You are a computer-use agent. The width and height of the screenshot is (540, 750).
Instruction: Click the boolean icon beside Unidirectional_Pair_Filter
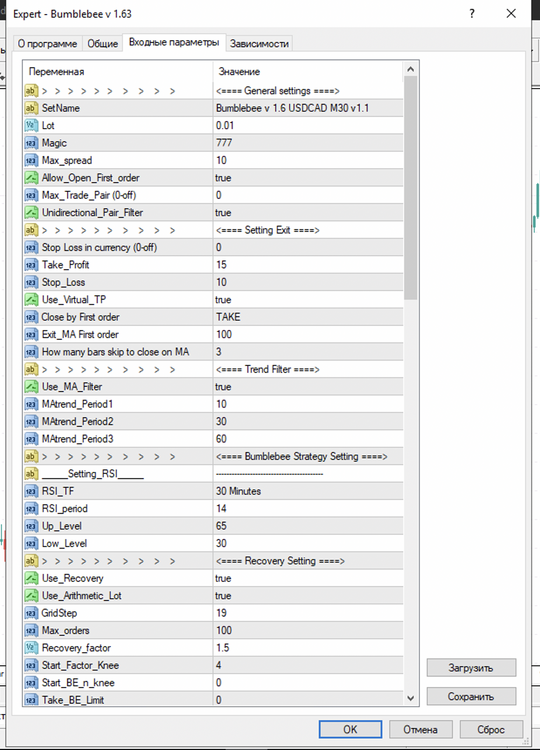(31, 212)
